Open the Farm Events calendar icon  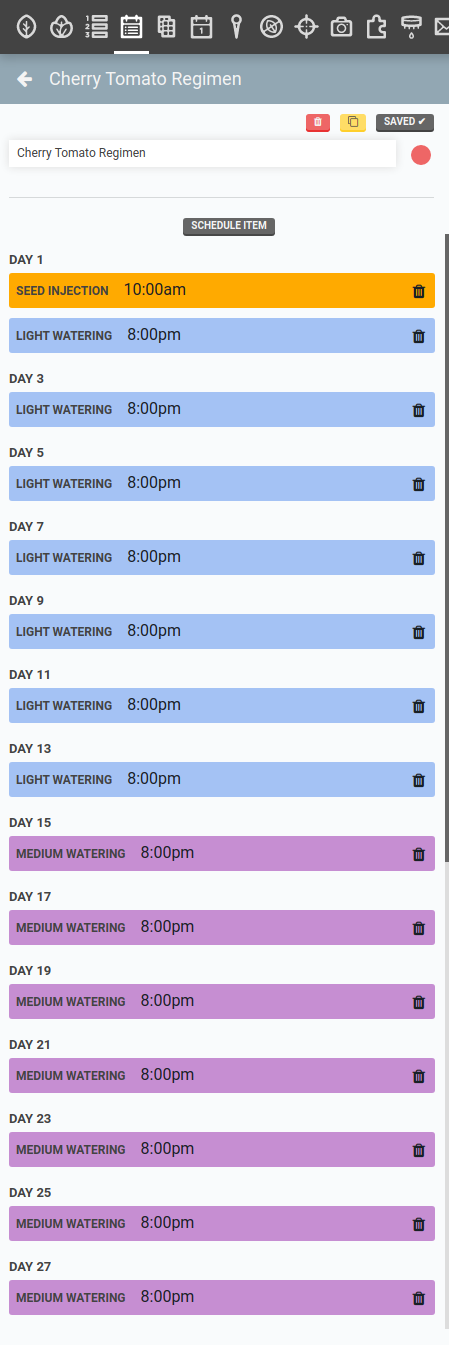pos(201,27)
